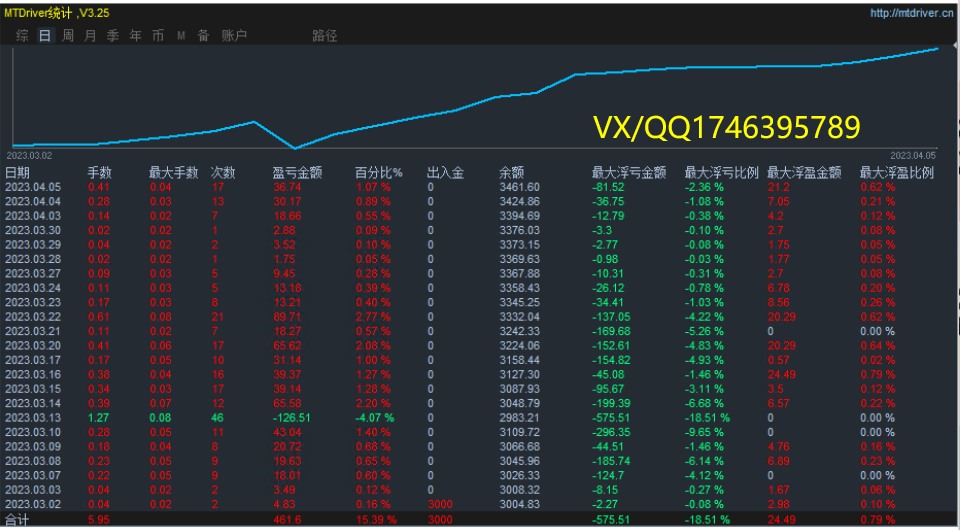This screenshot has width=960, height=530.
Task: Click the 最大浮亏比例 column header
Action: tap(722, 173)
